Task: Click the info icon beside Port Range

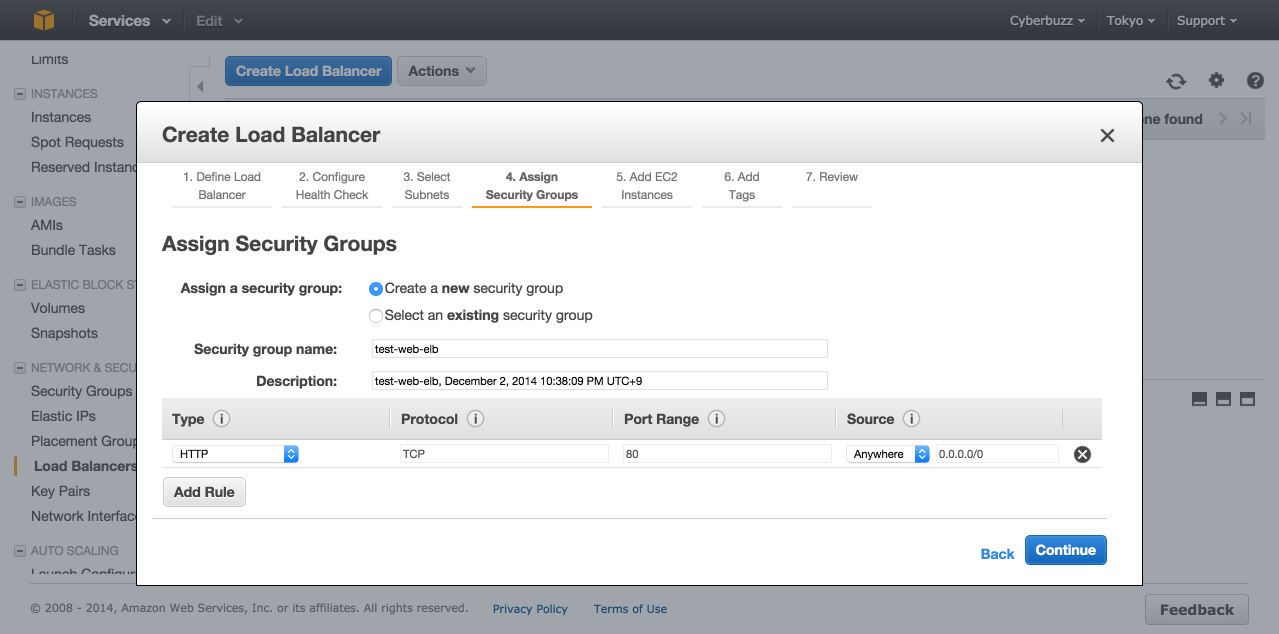Action: tap(716, 419)
